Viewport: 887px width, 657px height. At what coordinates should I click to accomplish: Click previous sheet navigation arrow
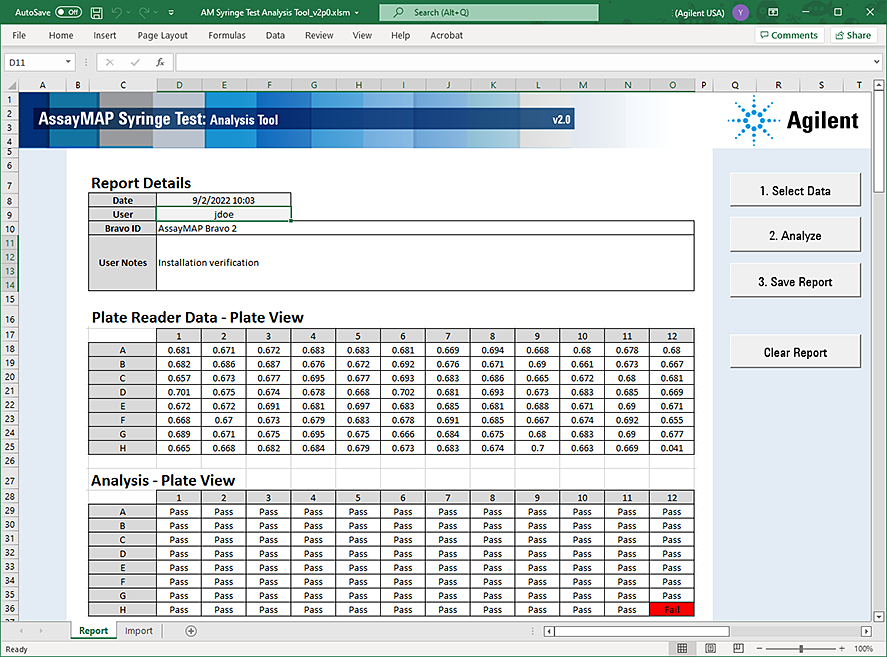[x=21, y=631]
